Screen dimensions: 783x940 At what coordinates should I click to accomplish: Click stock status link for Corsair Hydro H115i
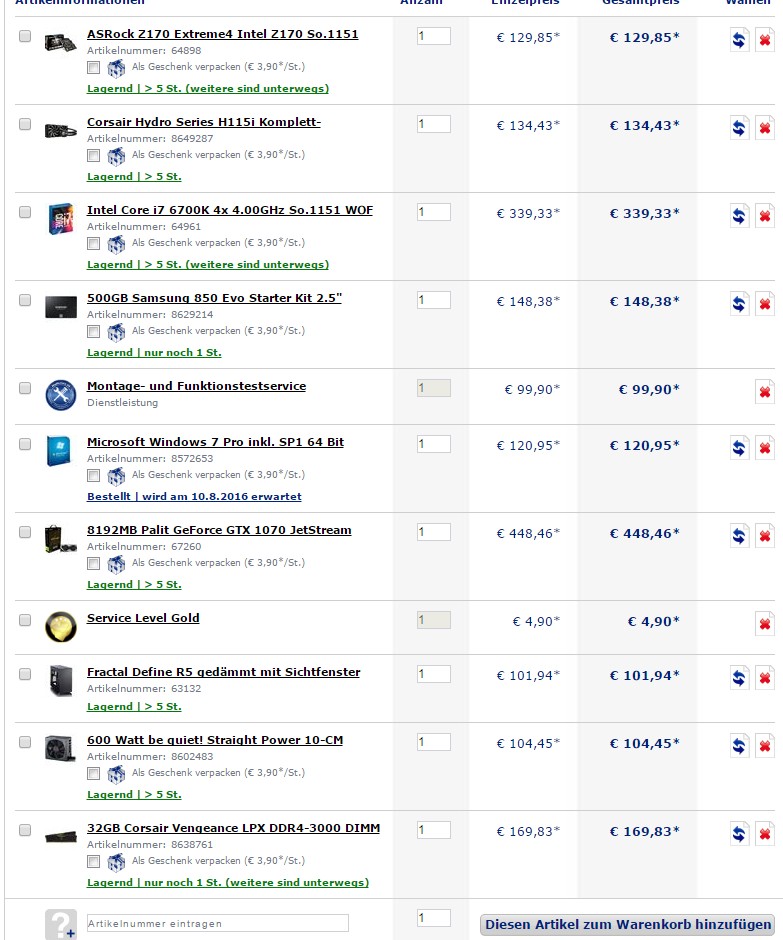pos(134,177)
